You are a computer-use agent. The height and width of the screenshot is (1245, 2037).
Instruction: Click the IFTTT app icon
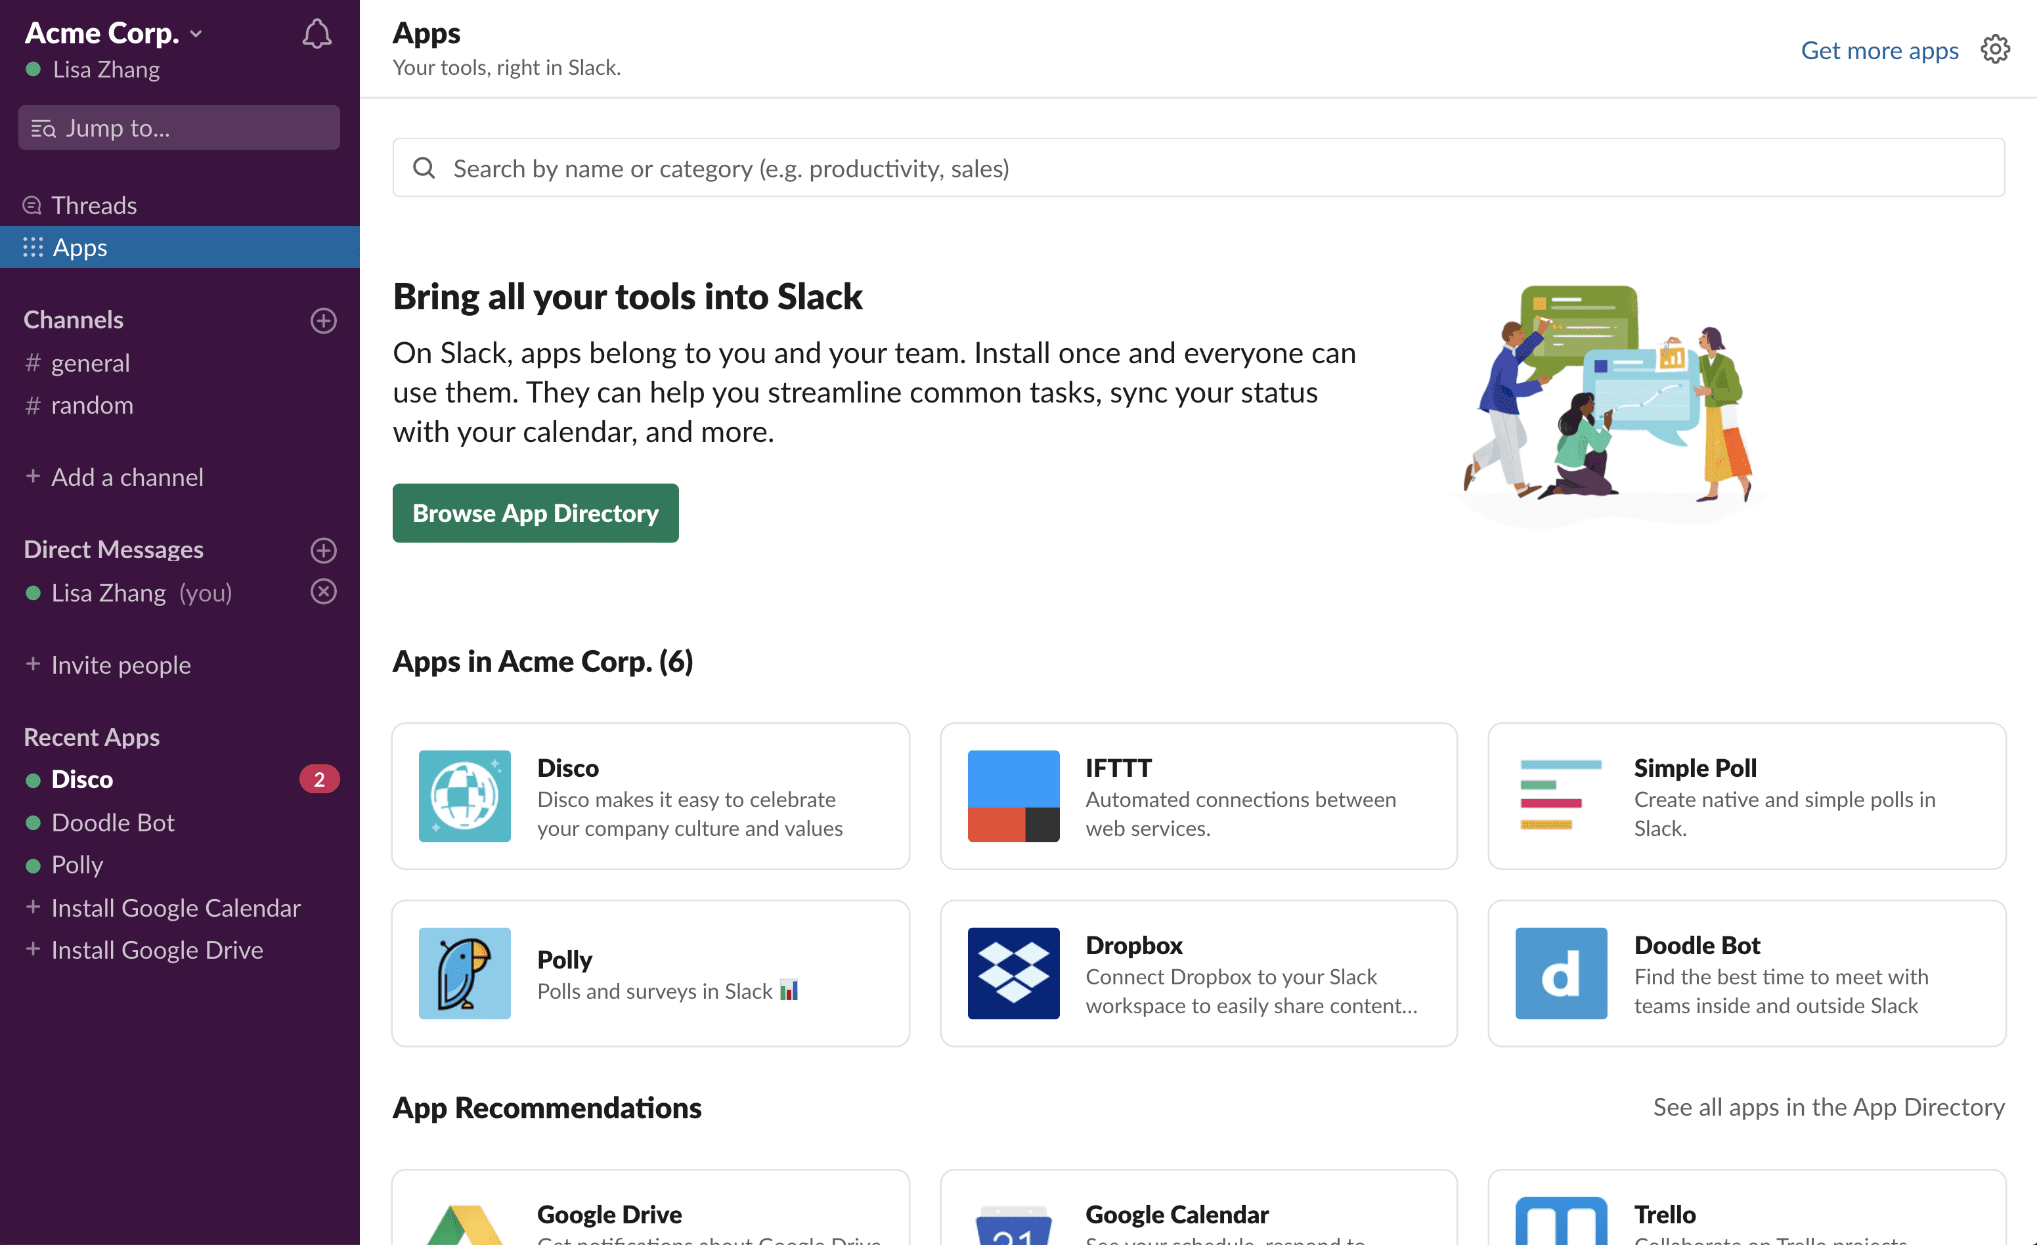click(1013, 796)
